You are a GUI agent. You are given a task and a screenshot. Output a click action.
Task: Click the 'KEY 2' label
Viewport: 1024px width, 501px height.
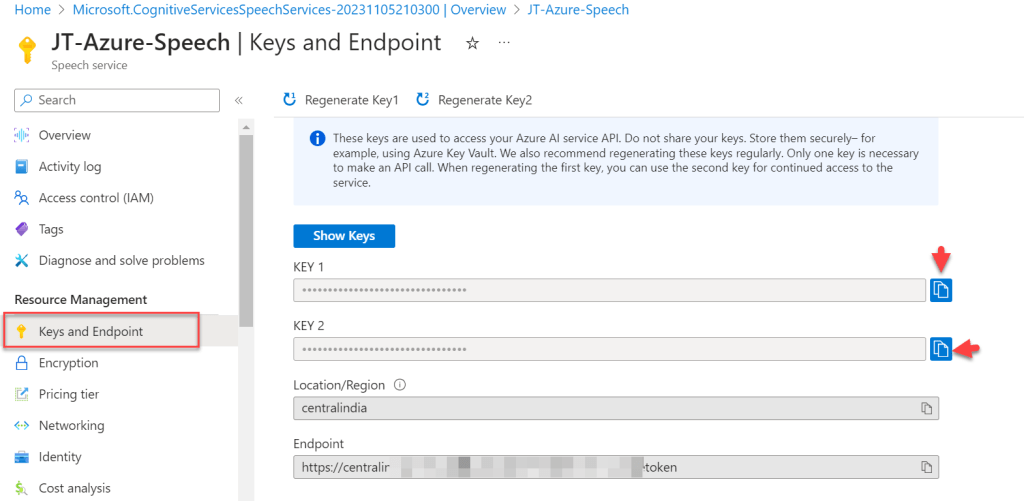[309, 325]
